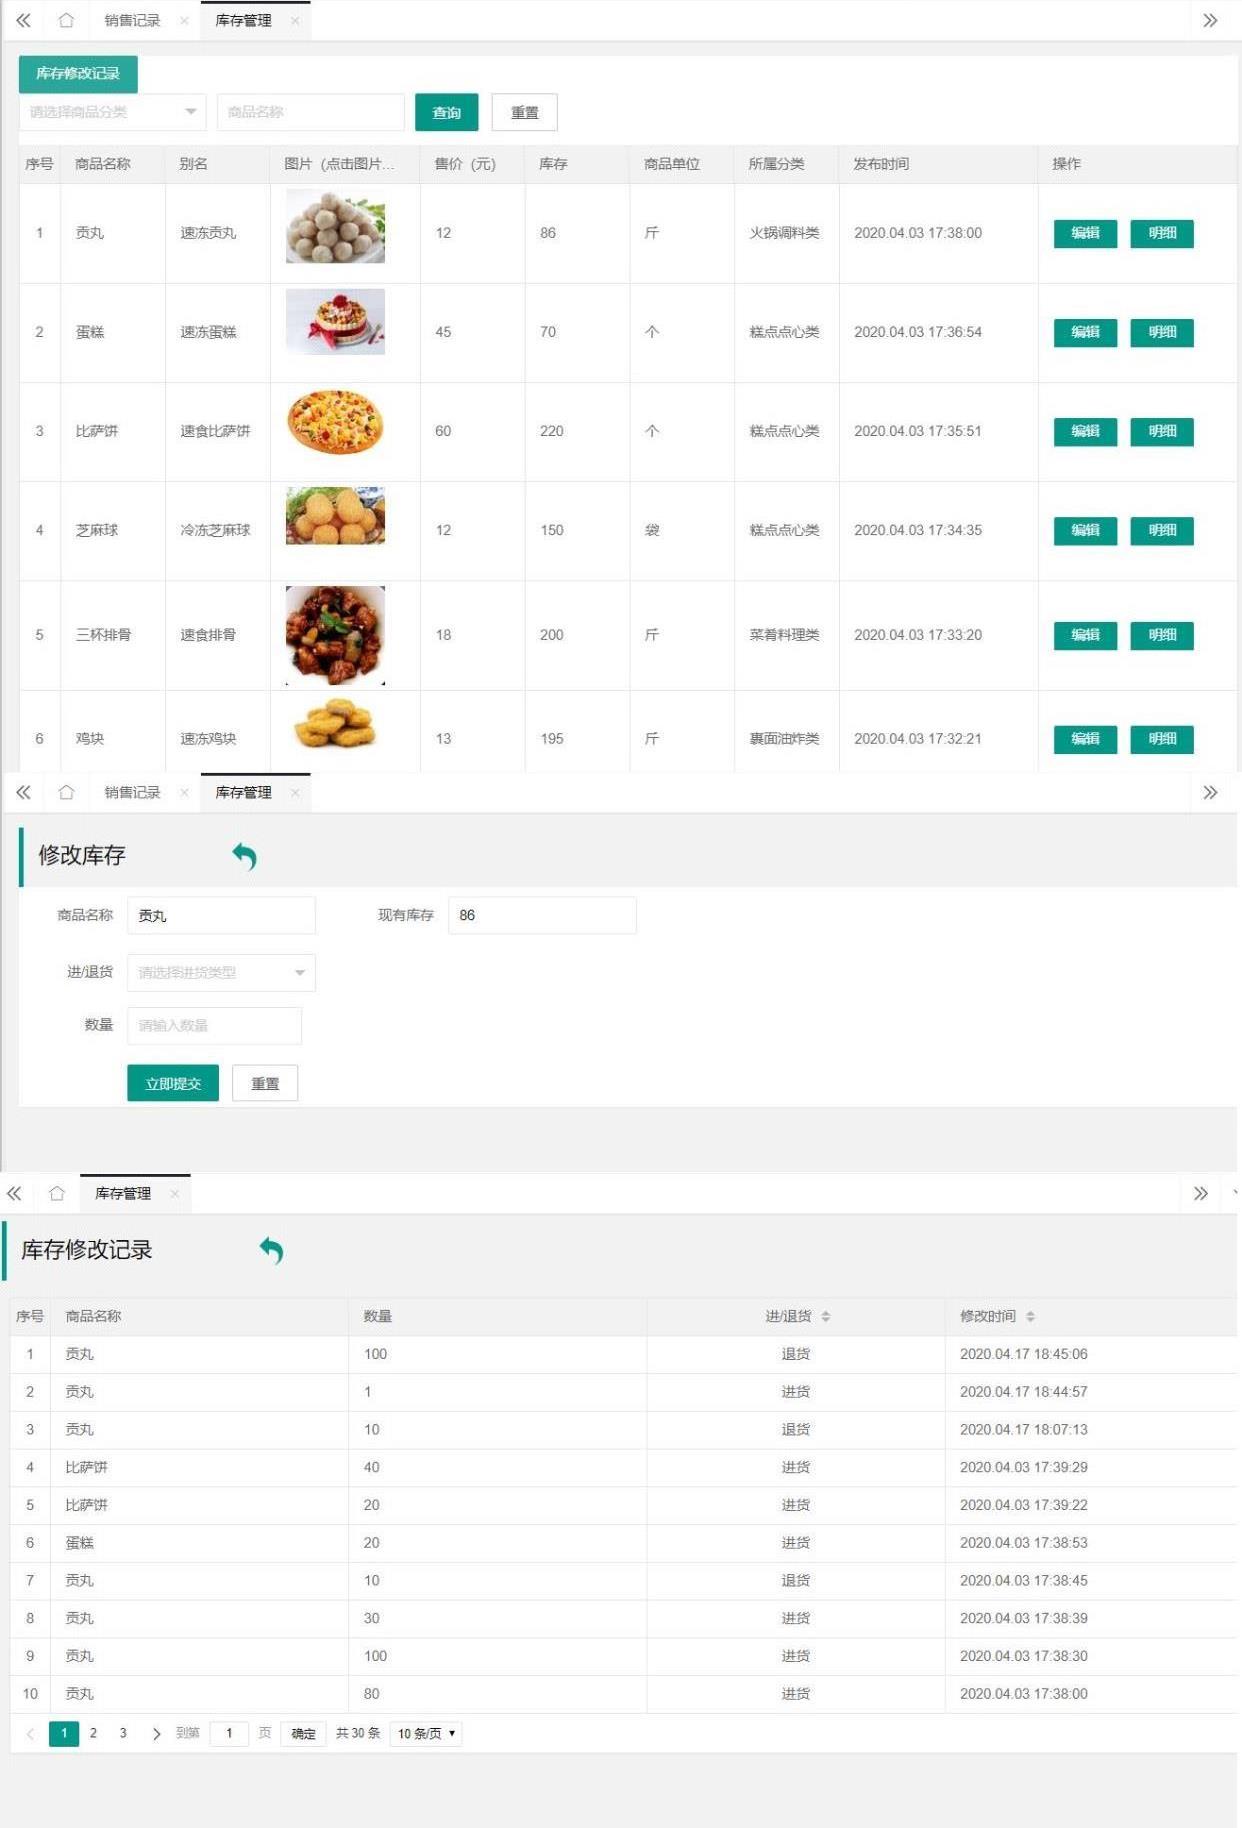Click the 商品名称 search field
The width and height of the screenshot is (1242, 1828).
pyautogui.click(x=310, y=112)
